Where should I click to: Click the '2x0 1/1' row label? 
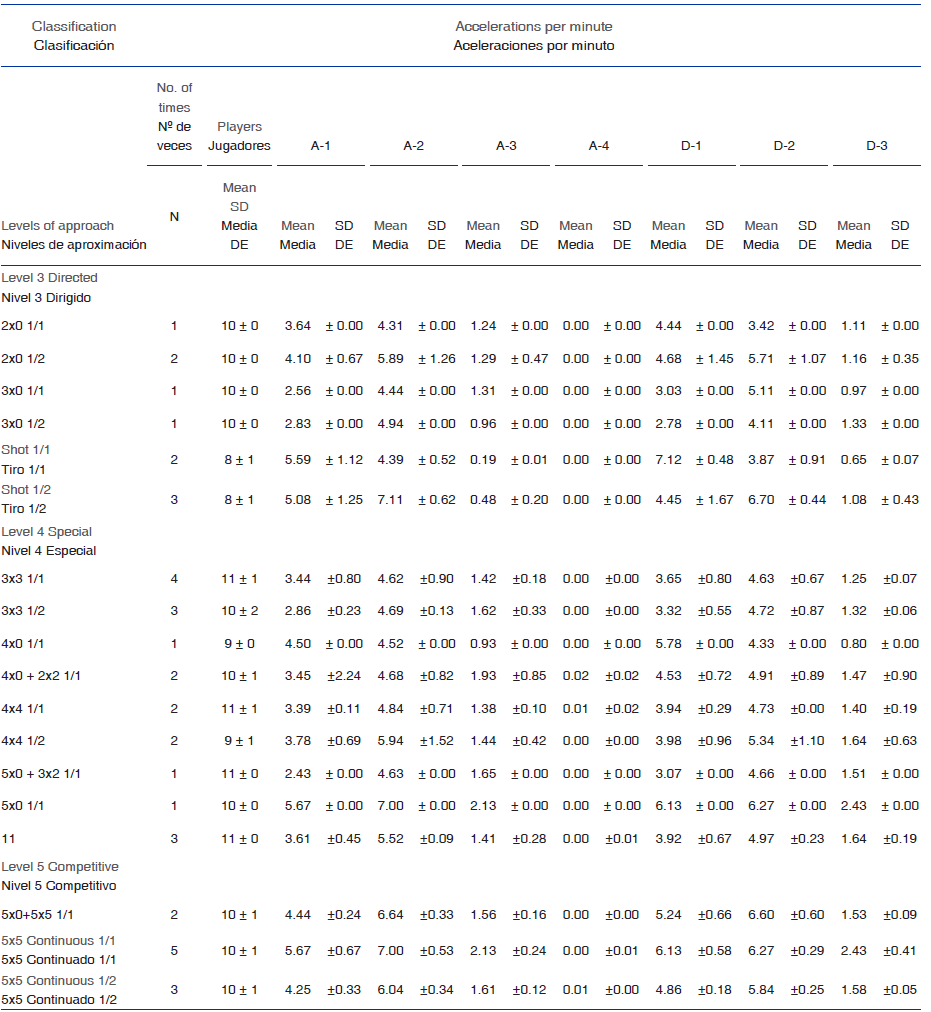tap(24, 326)
